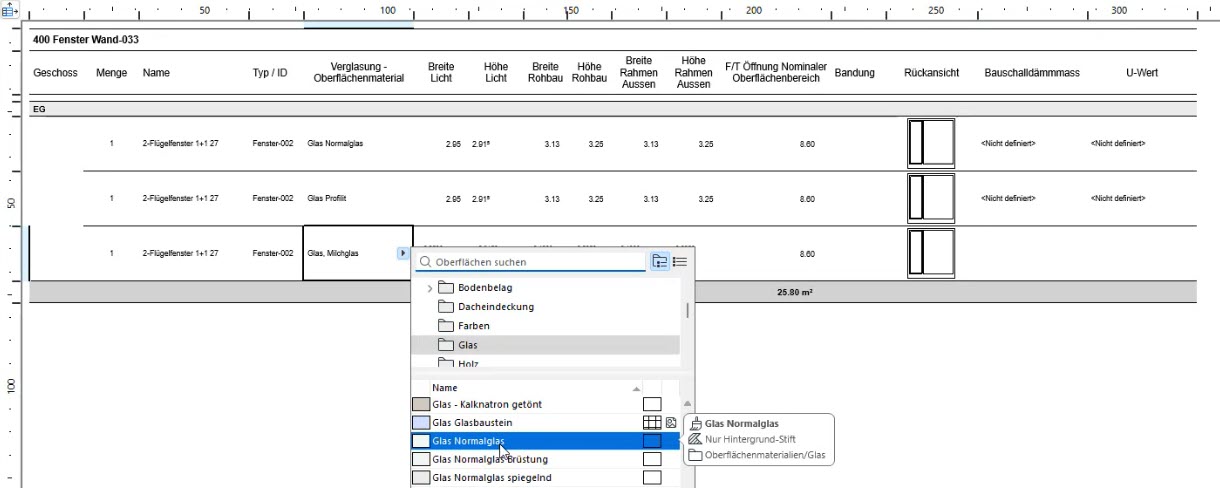Choose Glas Glasbaustein from the list

pos(473,423)
